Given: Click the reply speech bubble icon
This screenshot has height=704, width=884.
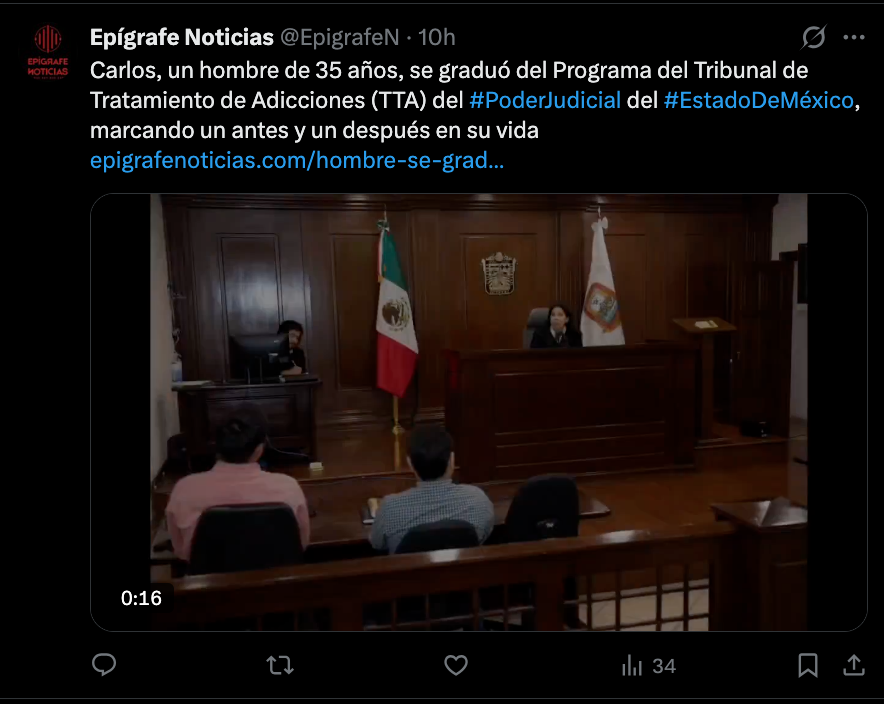Looking at the screenshot, I should (x=104, y=665).
